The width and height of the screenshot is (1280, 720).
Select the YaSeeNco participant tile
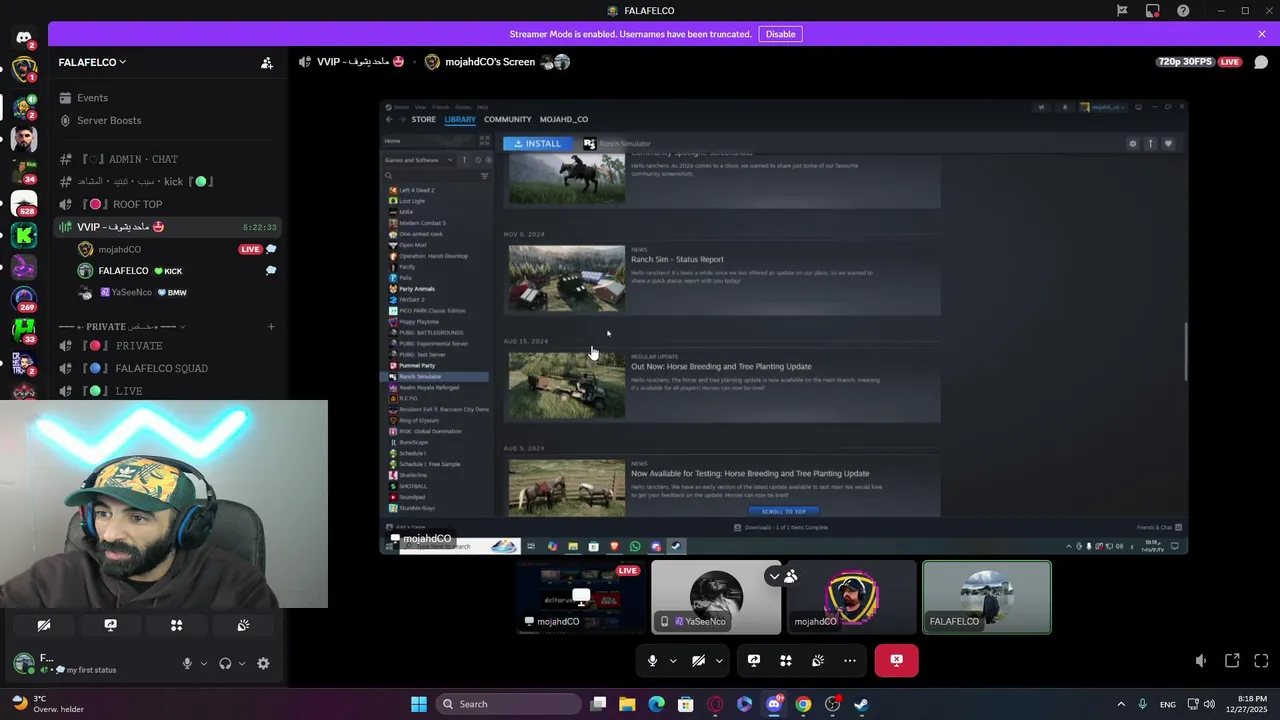pos(716,597)
